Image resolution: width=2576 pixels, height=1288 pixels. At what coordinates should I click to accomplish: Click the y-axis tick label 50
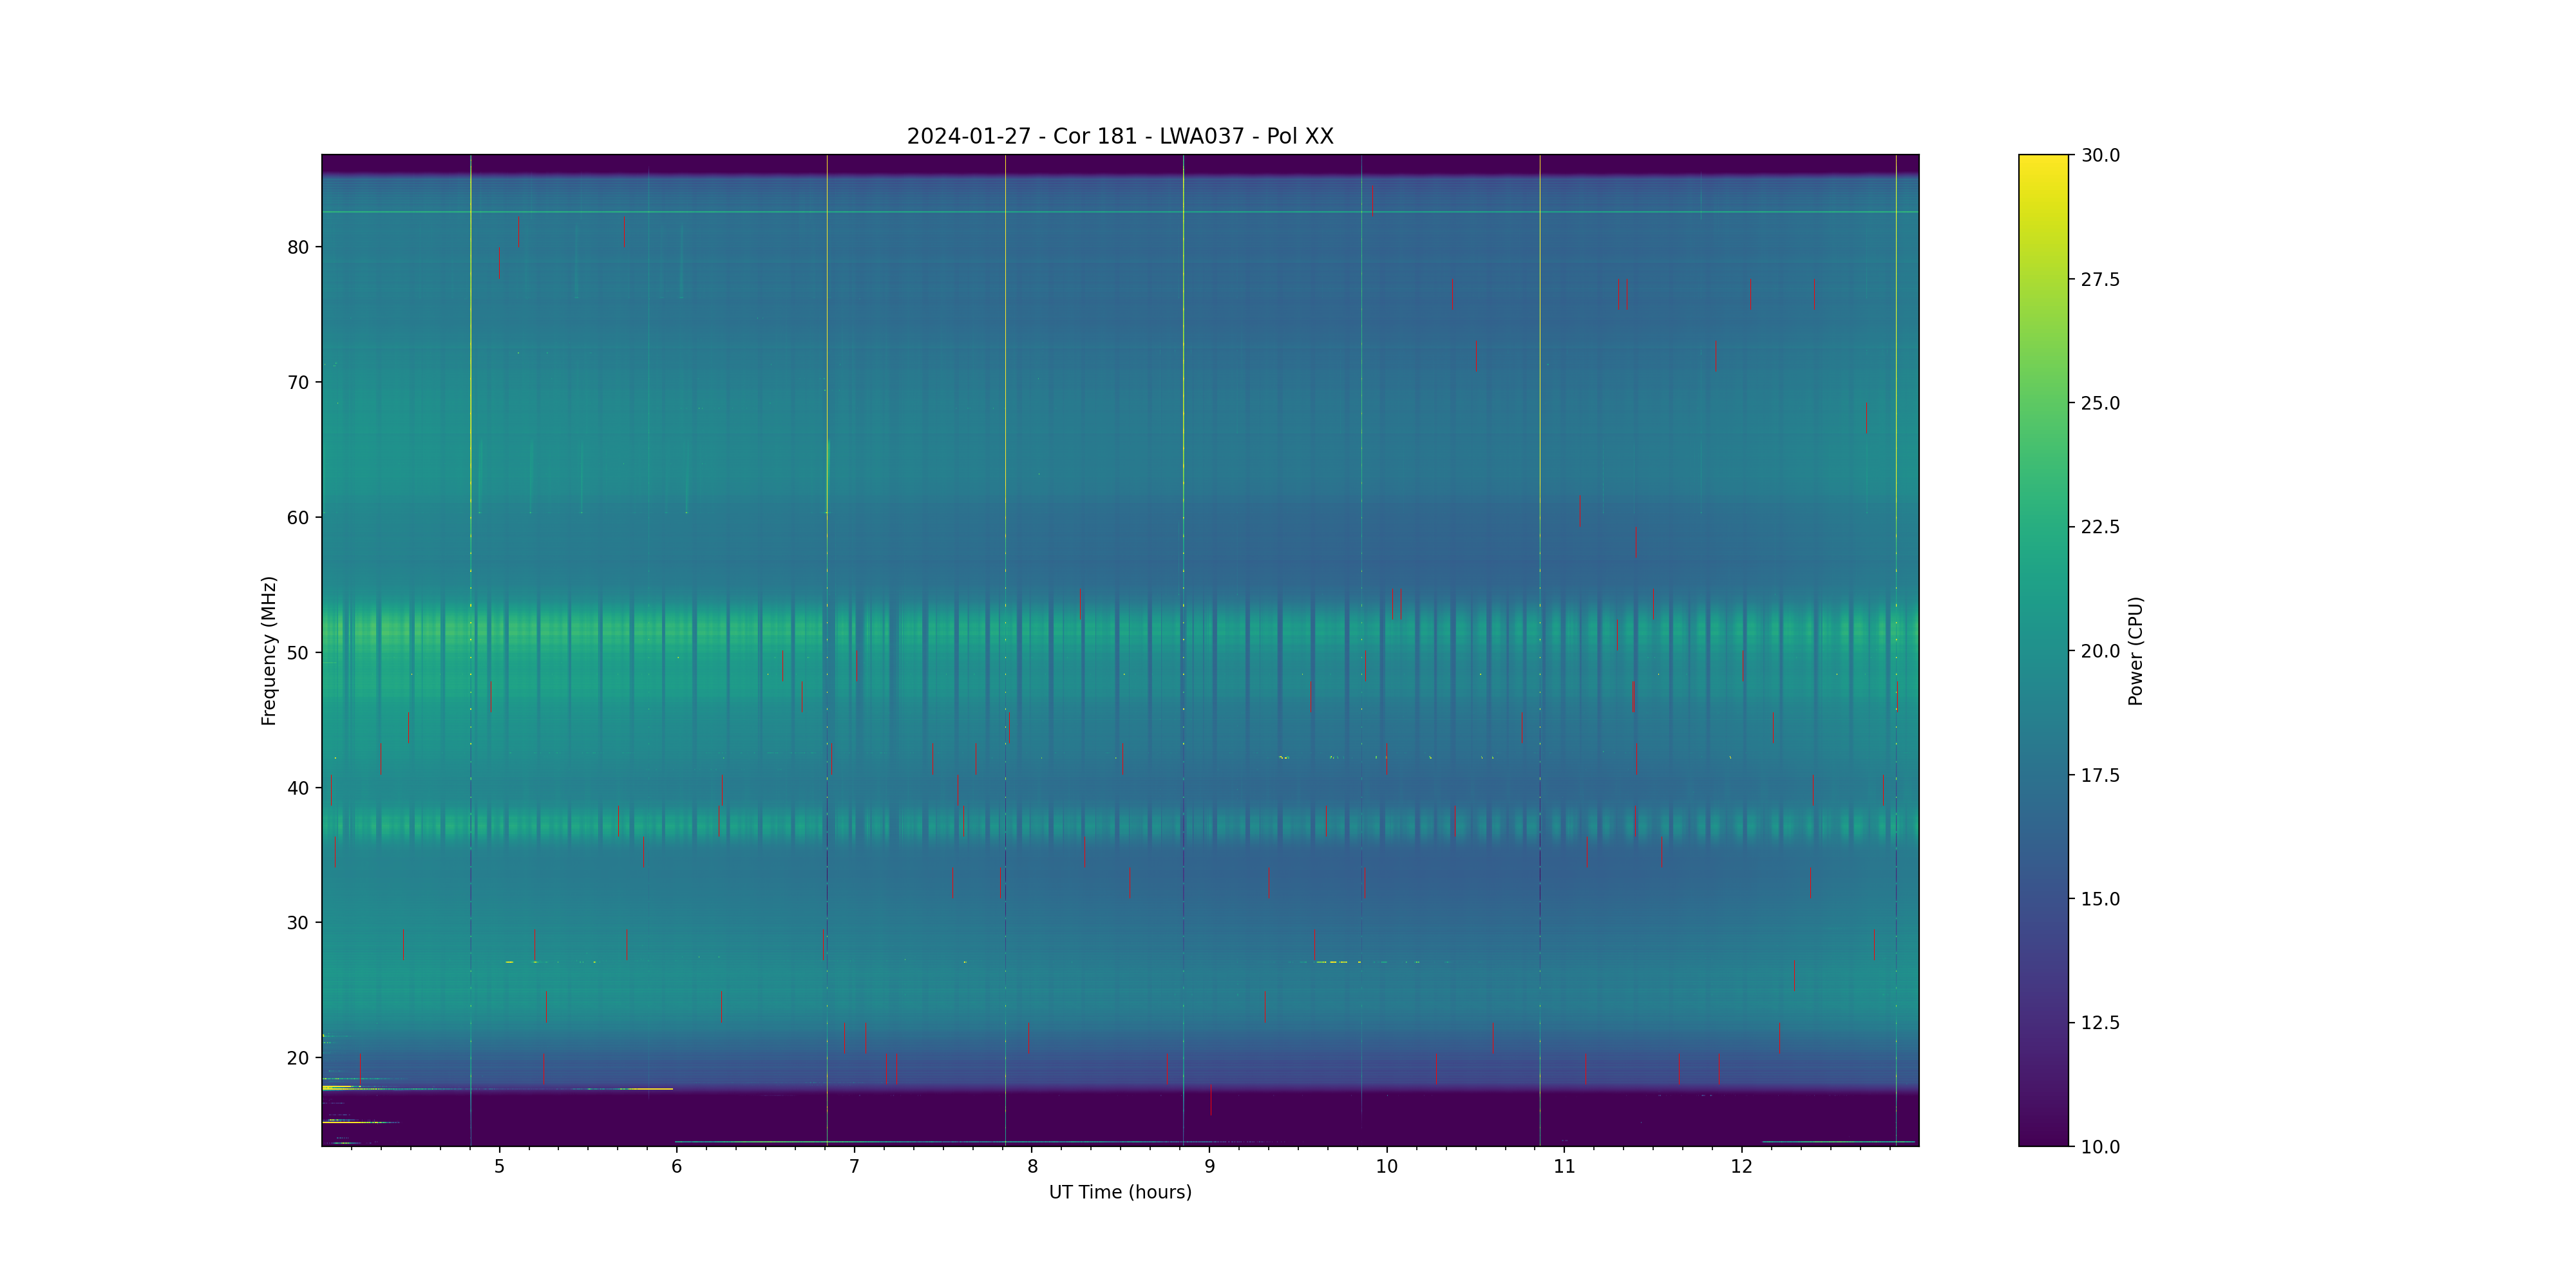click(x=298, y=653)
